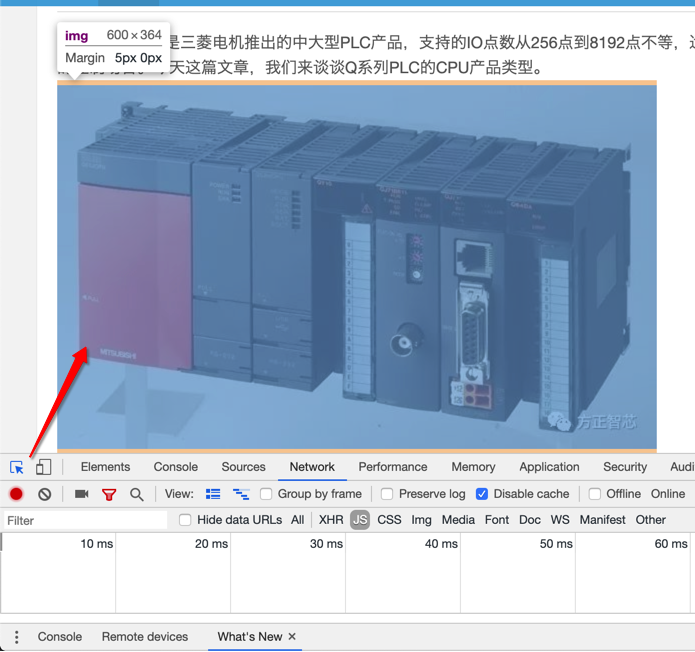This screenshot has width=695, height=652.
Task: Switch to the Memory tab
Action: click(x=473, y=467)
